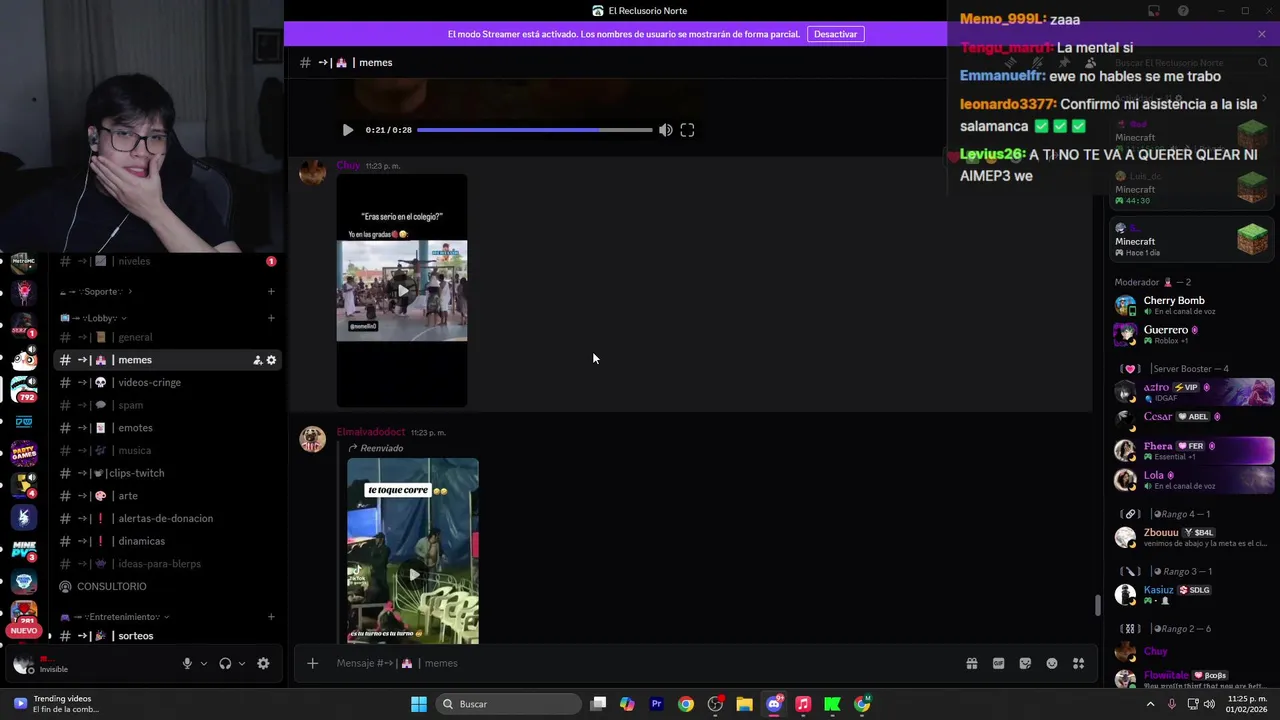Open headphone output options chevron
1280x720 pixels.
coord(241,663)
